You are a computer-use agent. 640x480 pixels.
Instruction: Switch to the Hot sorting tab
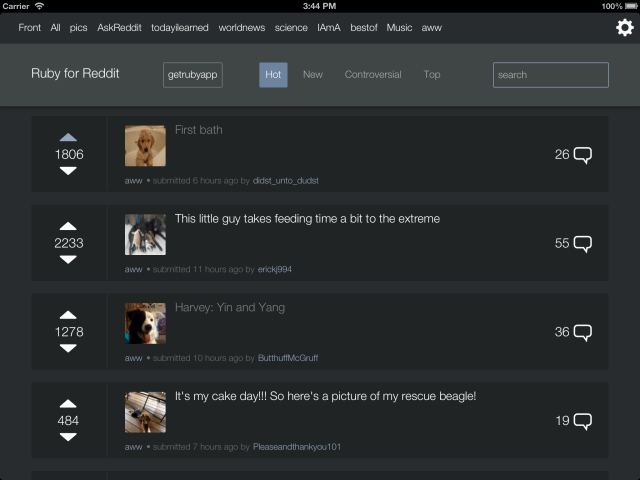pyautogui.click(x=273, y=75)
